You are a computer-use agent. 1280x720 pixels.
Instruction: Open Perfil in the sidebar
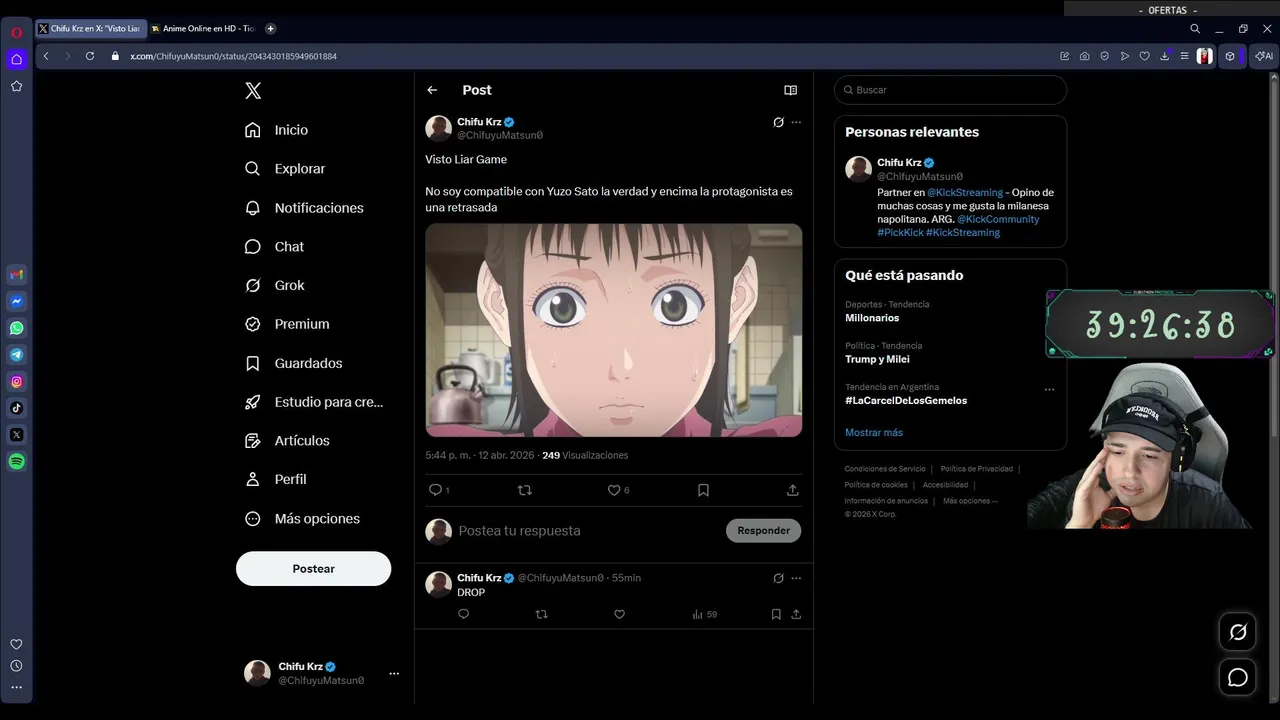coord(276,479)
